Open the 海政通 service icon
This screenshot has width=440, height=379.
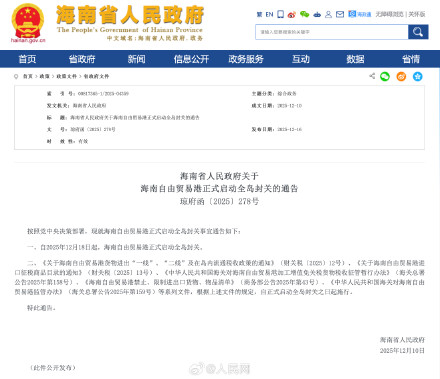[x=360, y=14]
